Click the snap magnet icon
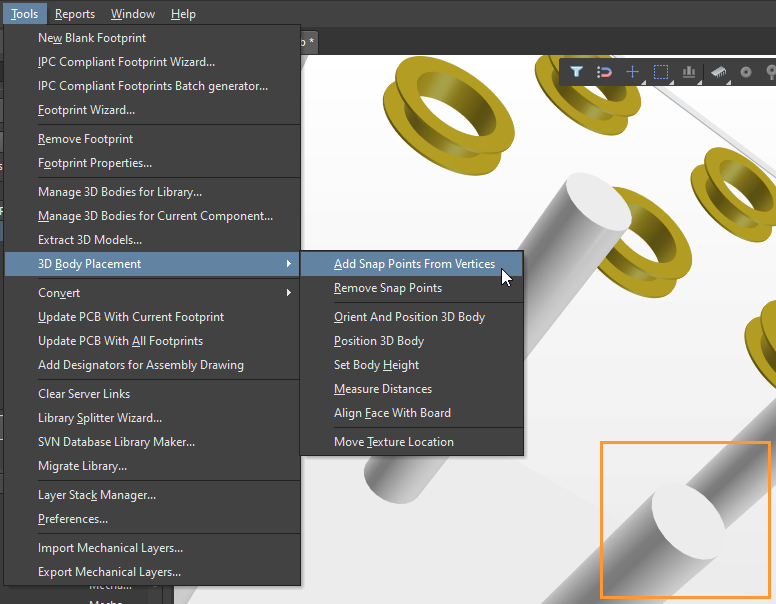 [604, 72]
